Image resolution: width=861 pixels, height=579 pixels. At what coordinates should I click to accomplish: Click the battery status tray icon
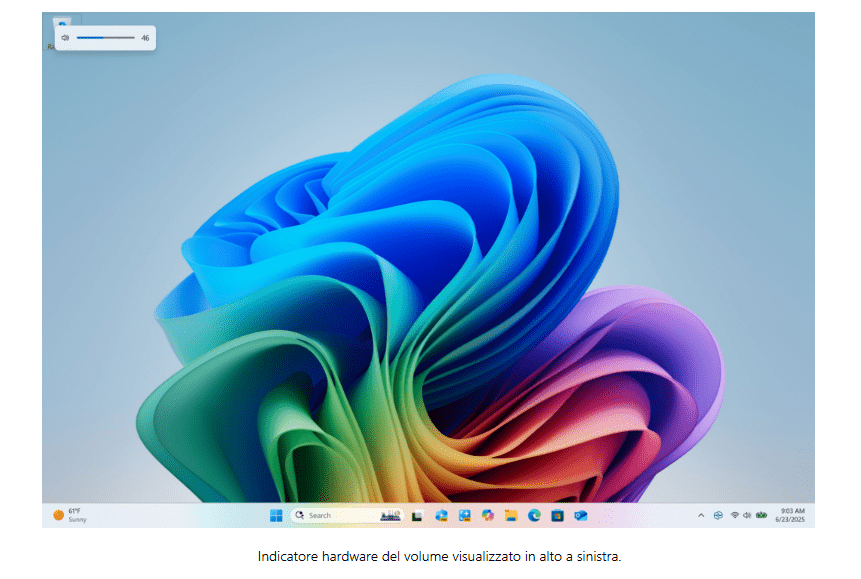(x=761, y=515)
